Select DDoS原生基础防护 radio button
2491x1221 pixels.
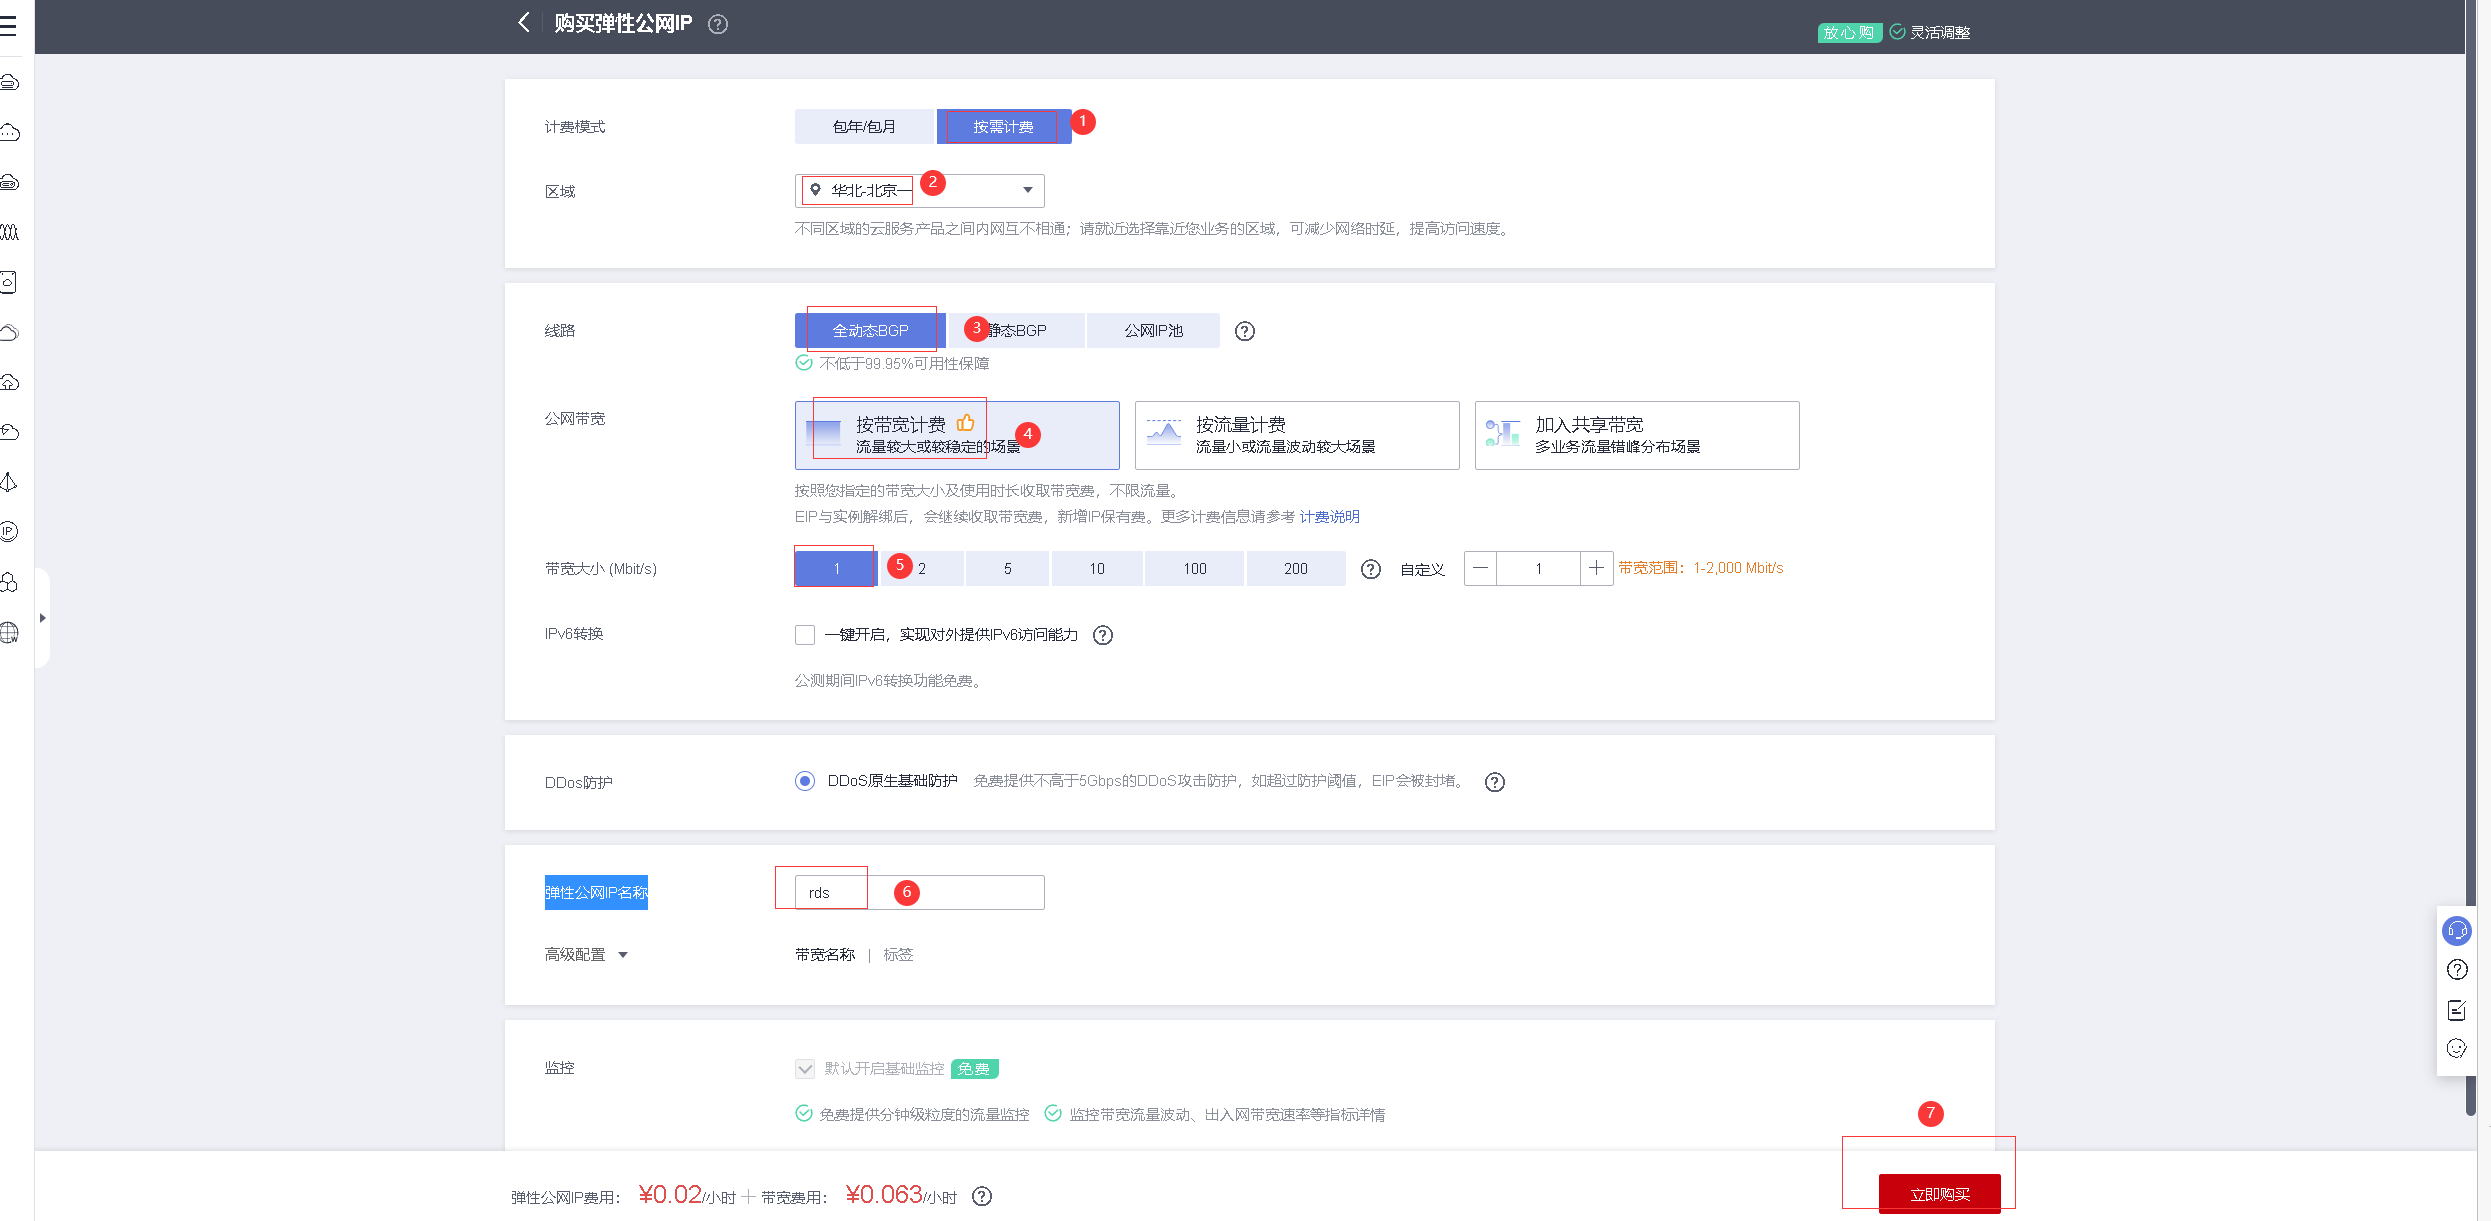[805, 781]
